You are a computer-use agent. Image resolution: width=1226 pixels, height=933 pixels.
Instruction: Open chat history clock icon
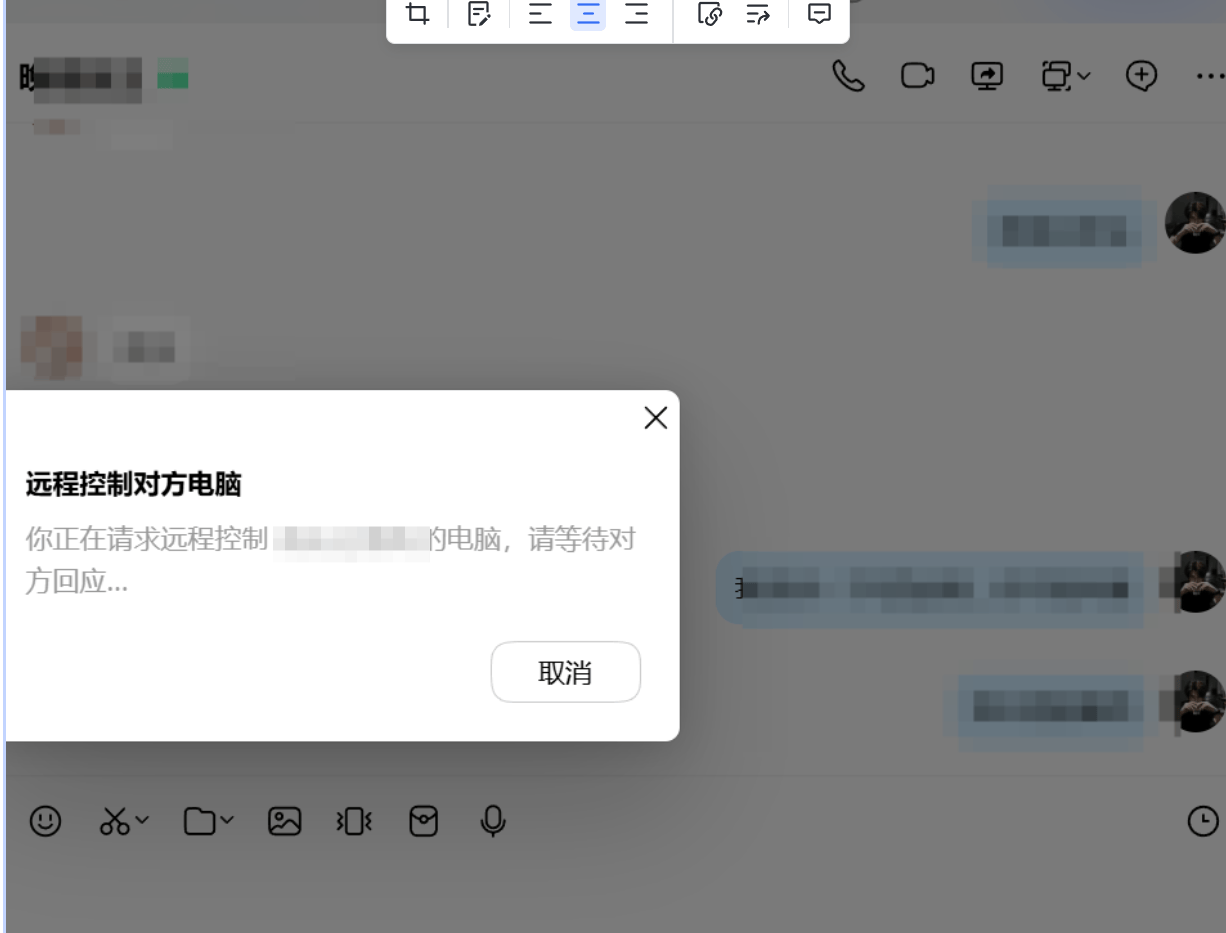coord(1202,821)
